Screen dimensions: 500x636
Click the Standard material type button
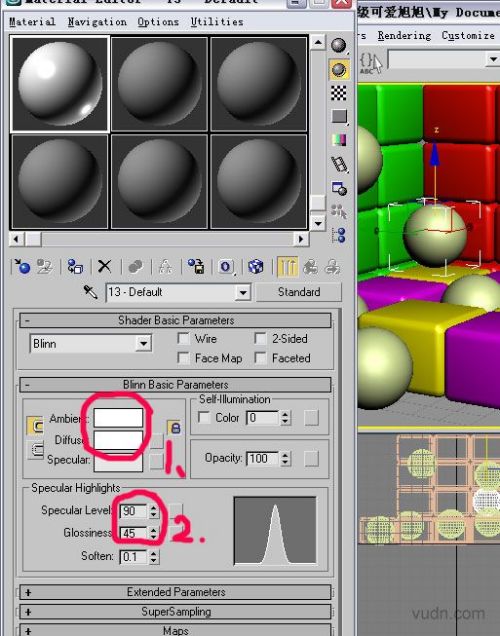point(299,292)
